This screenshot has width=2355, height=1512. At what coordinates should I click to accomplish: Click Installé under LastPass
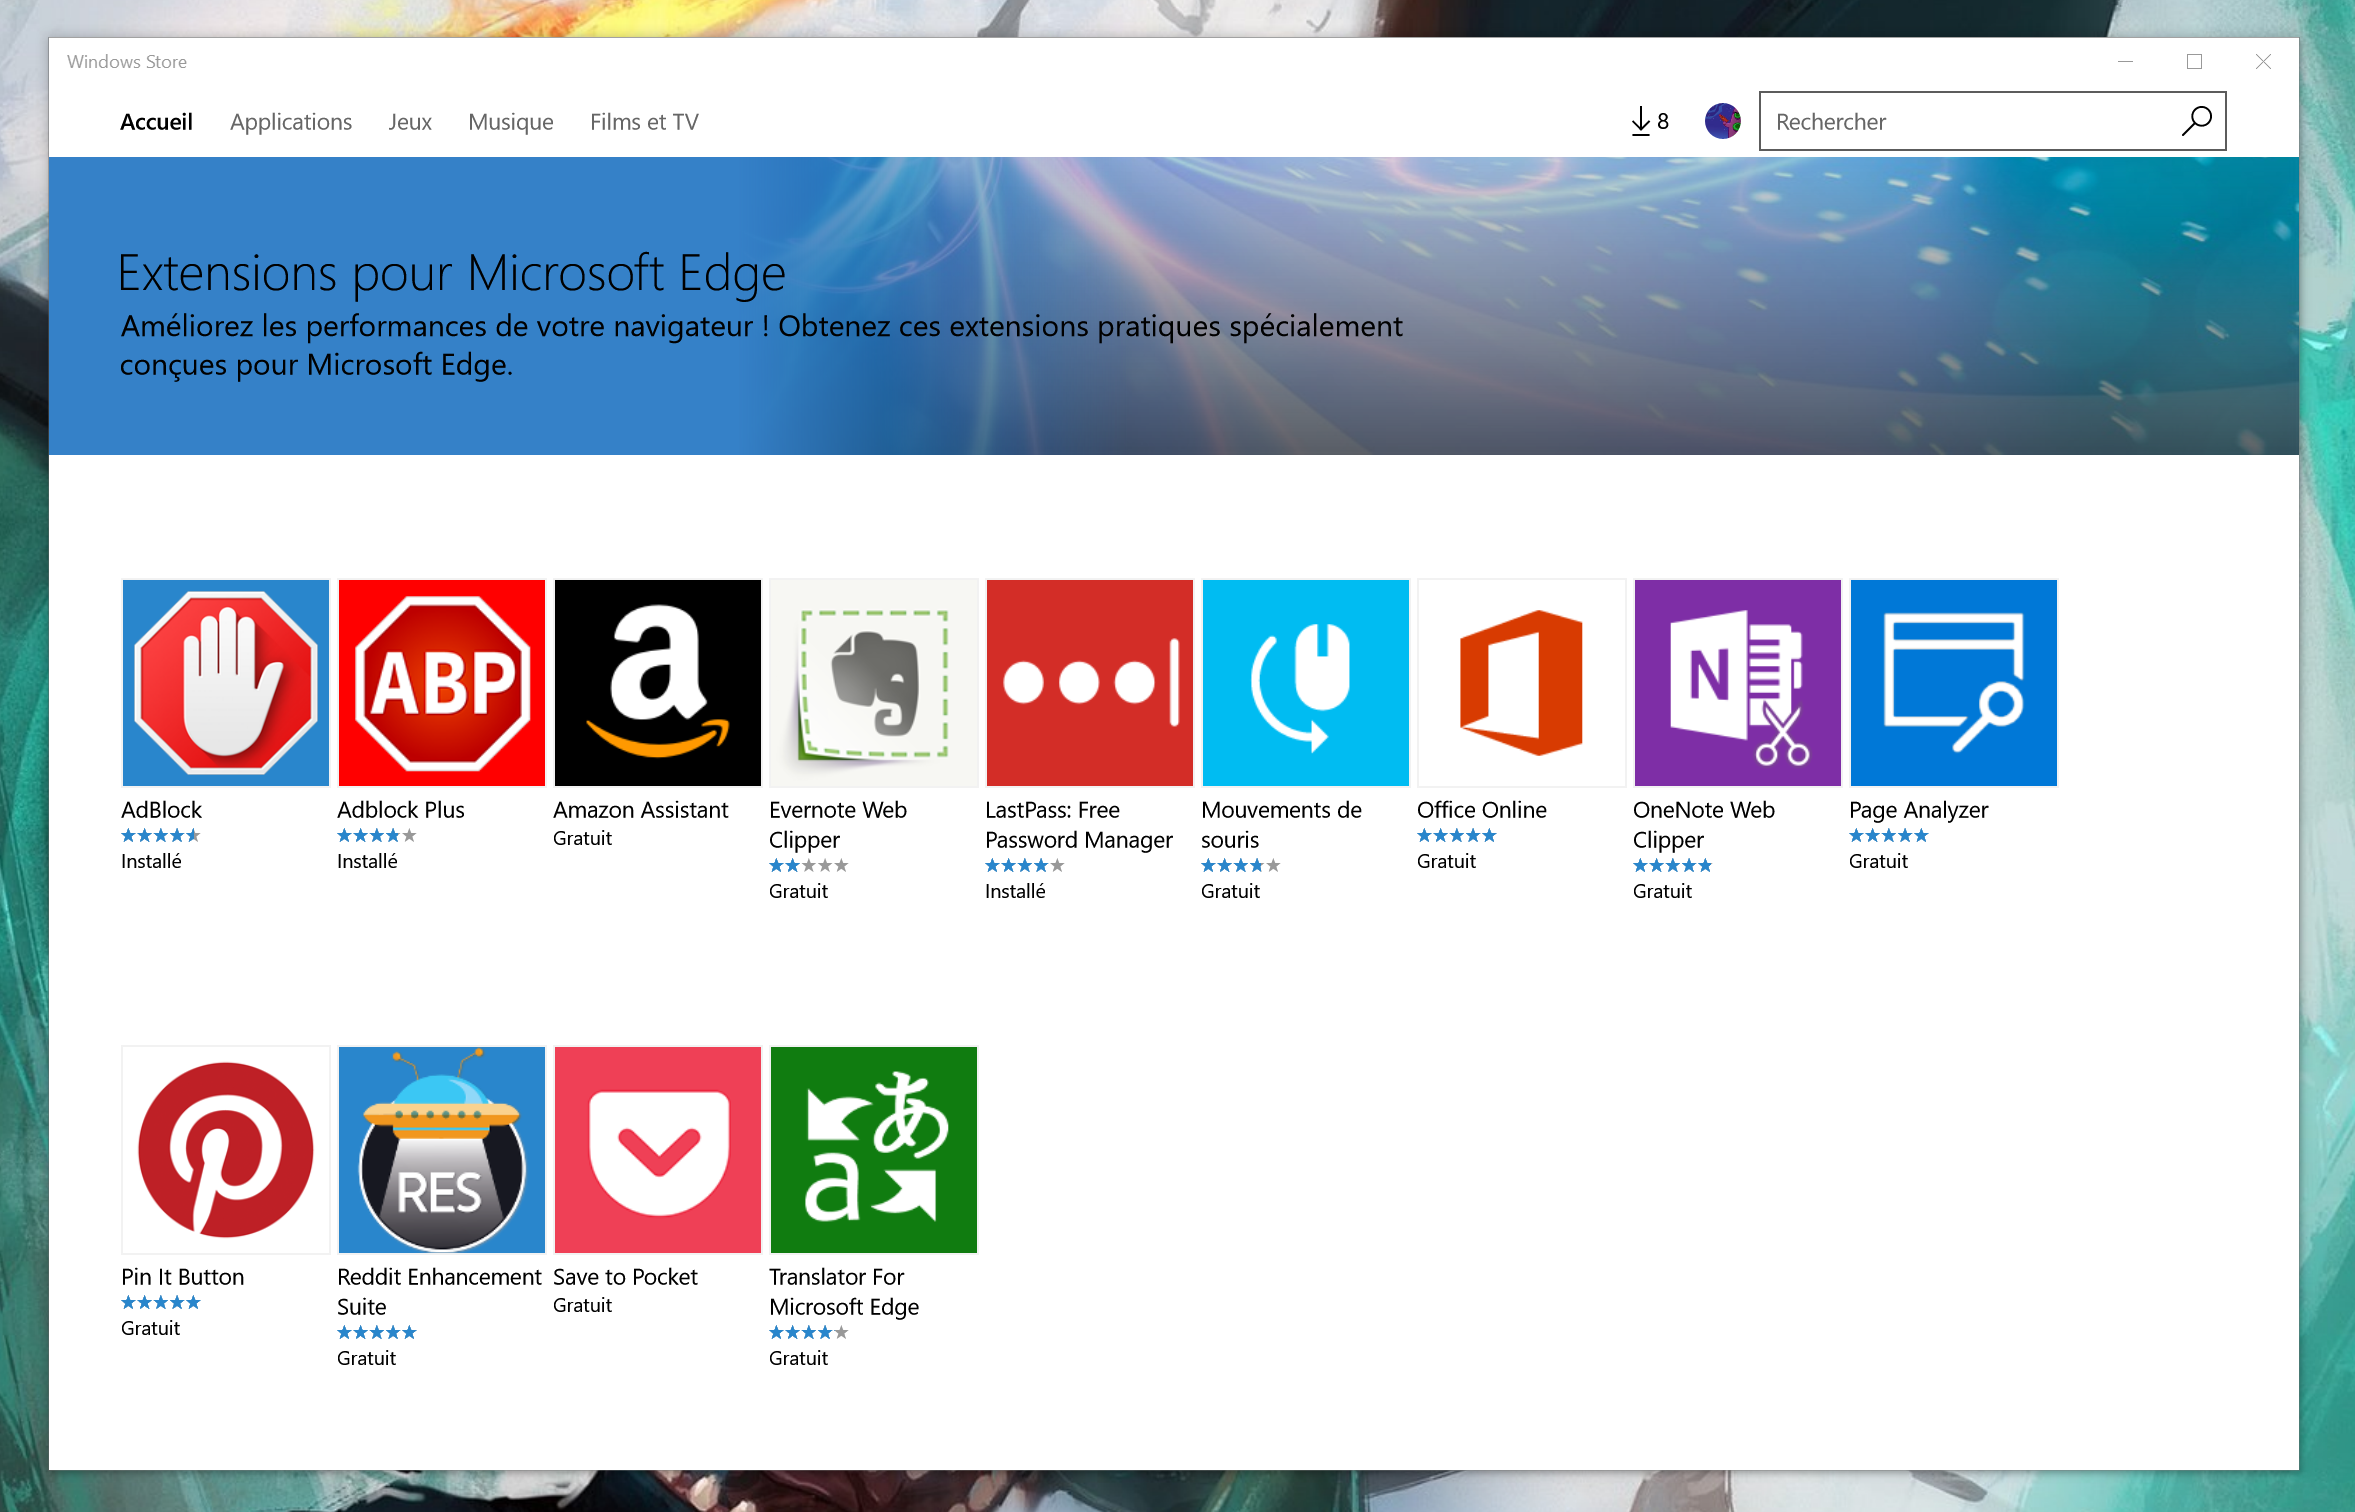coord(1015,891)
